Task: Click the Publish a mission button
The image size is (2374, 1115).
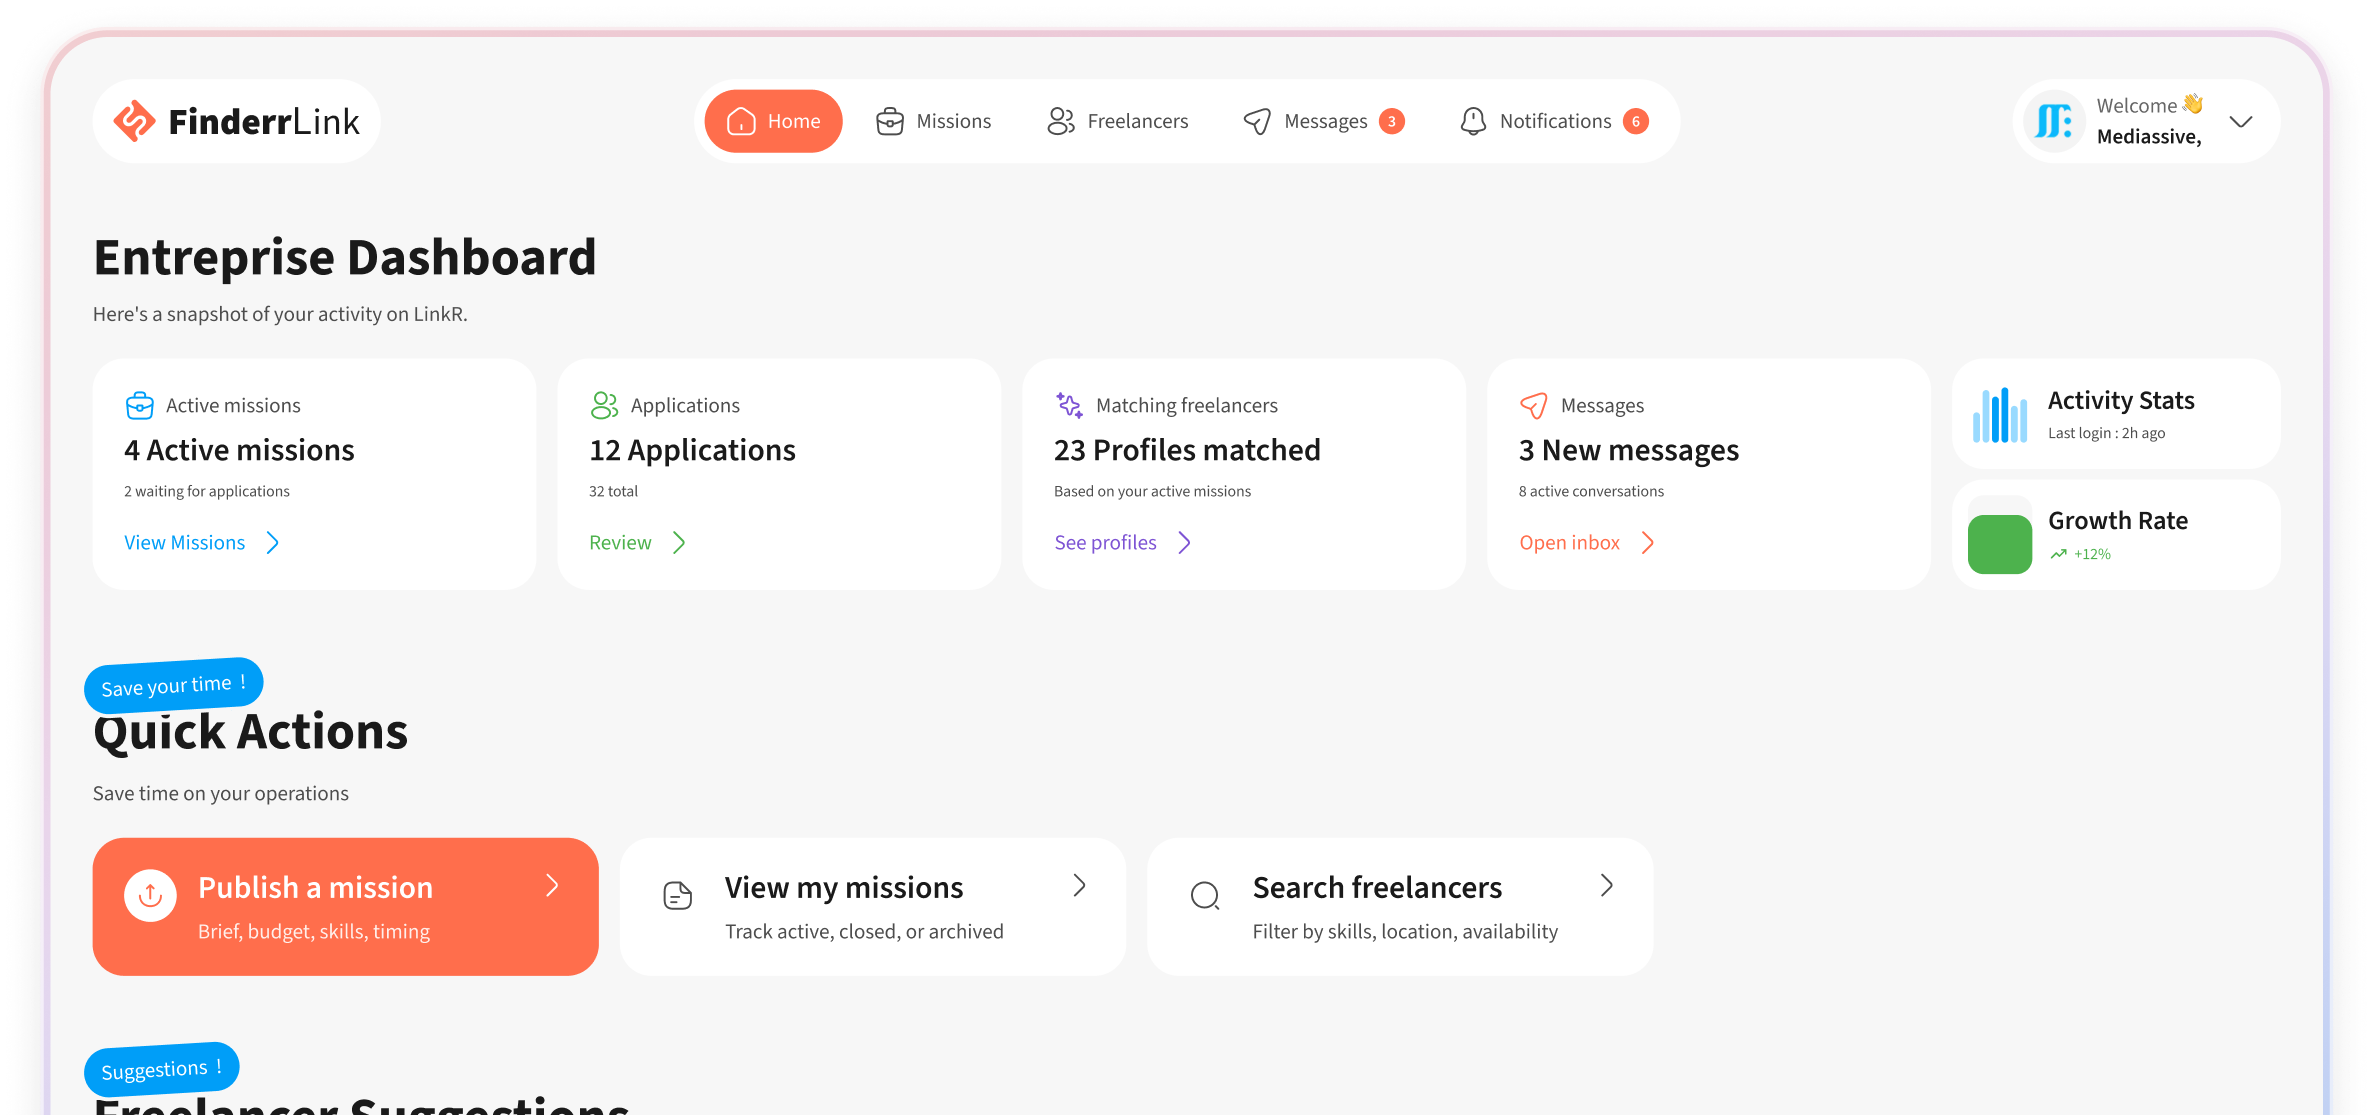Action: coord(345,906)
